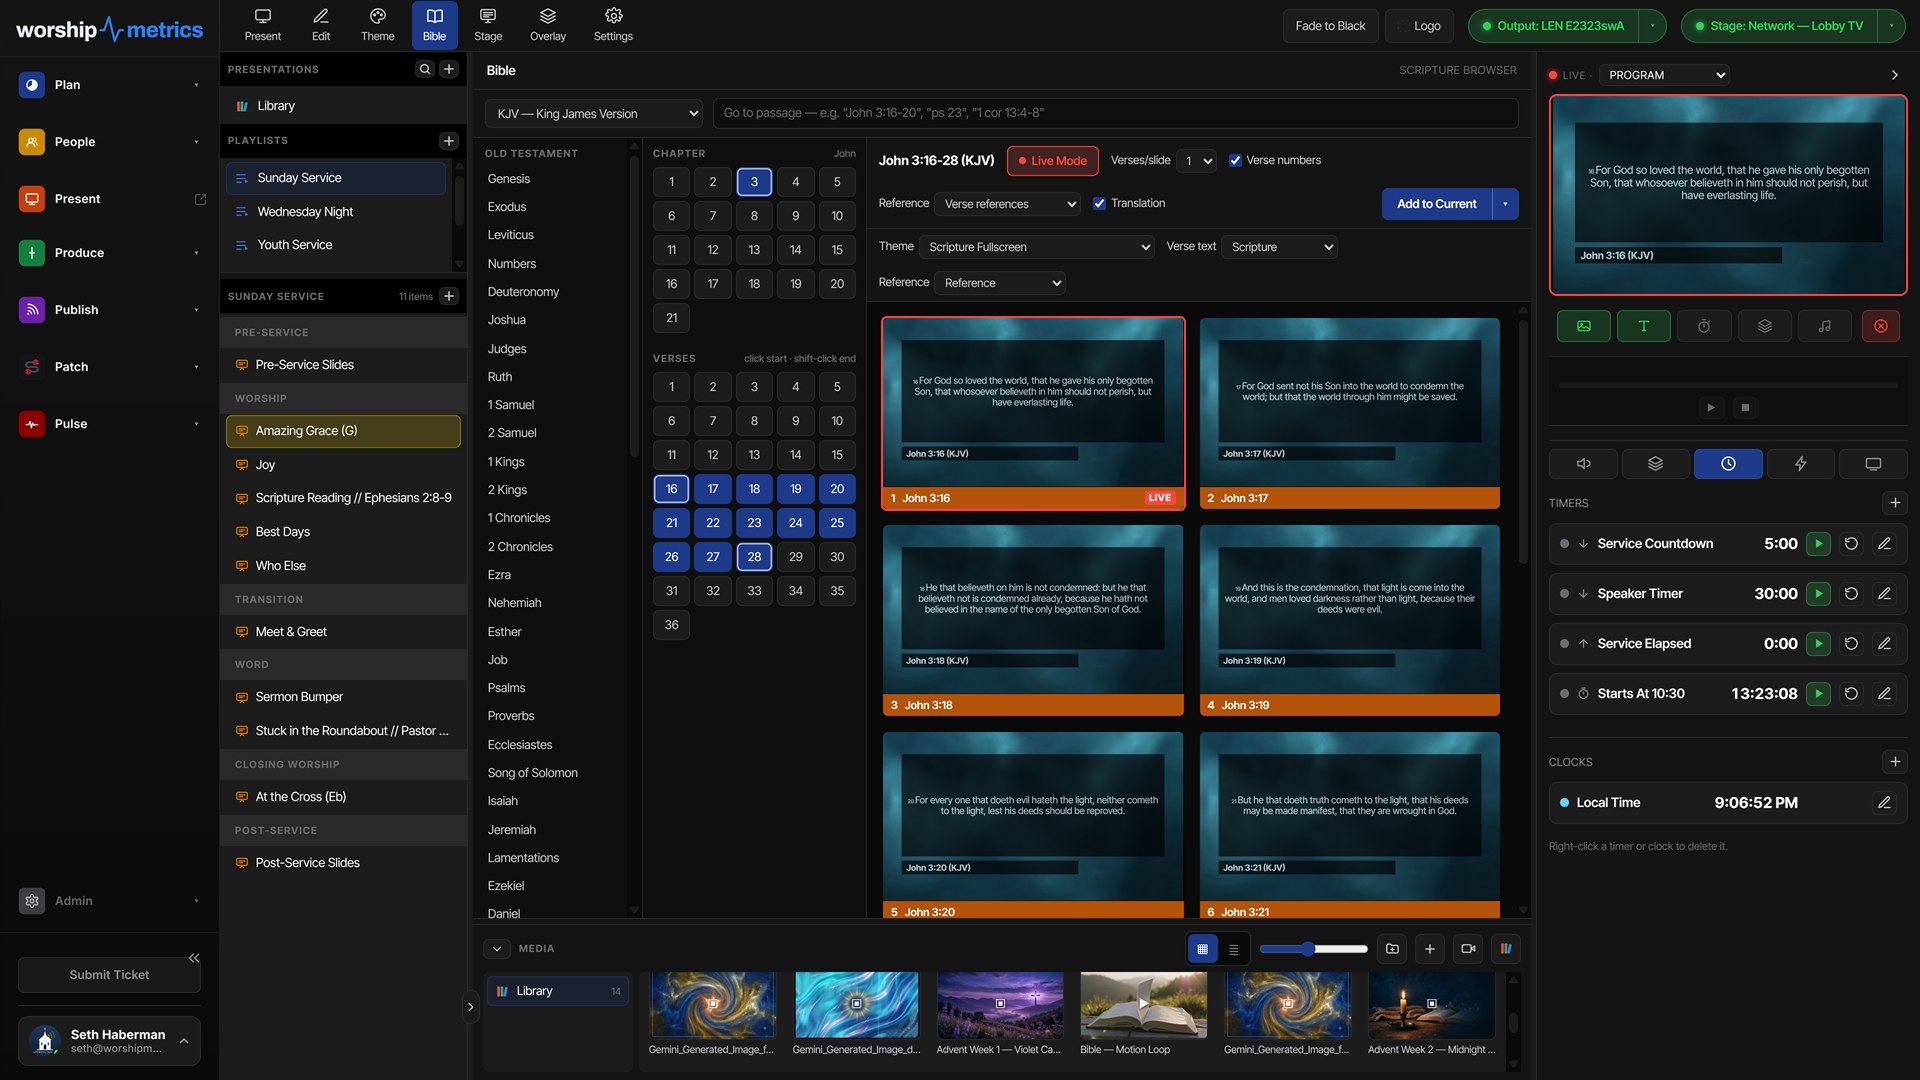Edit the Local Time clock

pos(1884,803)
